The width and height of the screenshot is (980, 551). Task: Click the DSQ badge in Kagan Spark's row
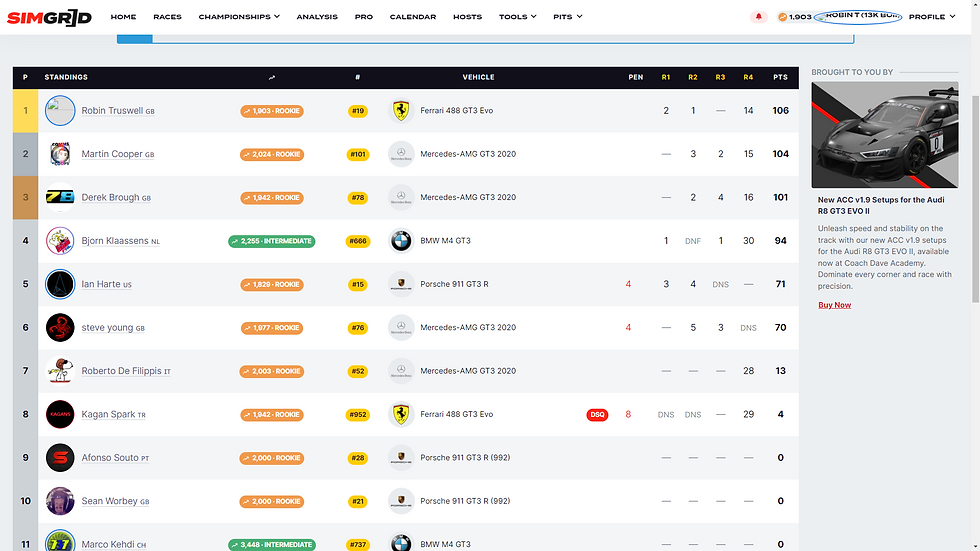pyautogui.click(x=598, y=415)
